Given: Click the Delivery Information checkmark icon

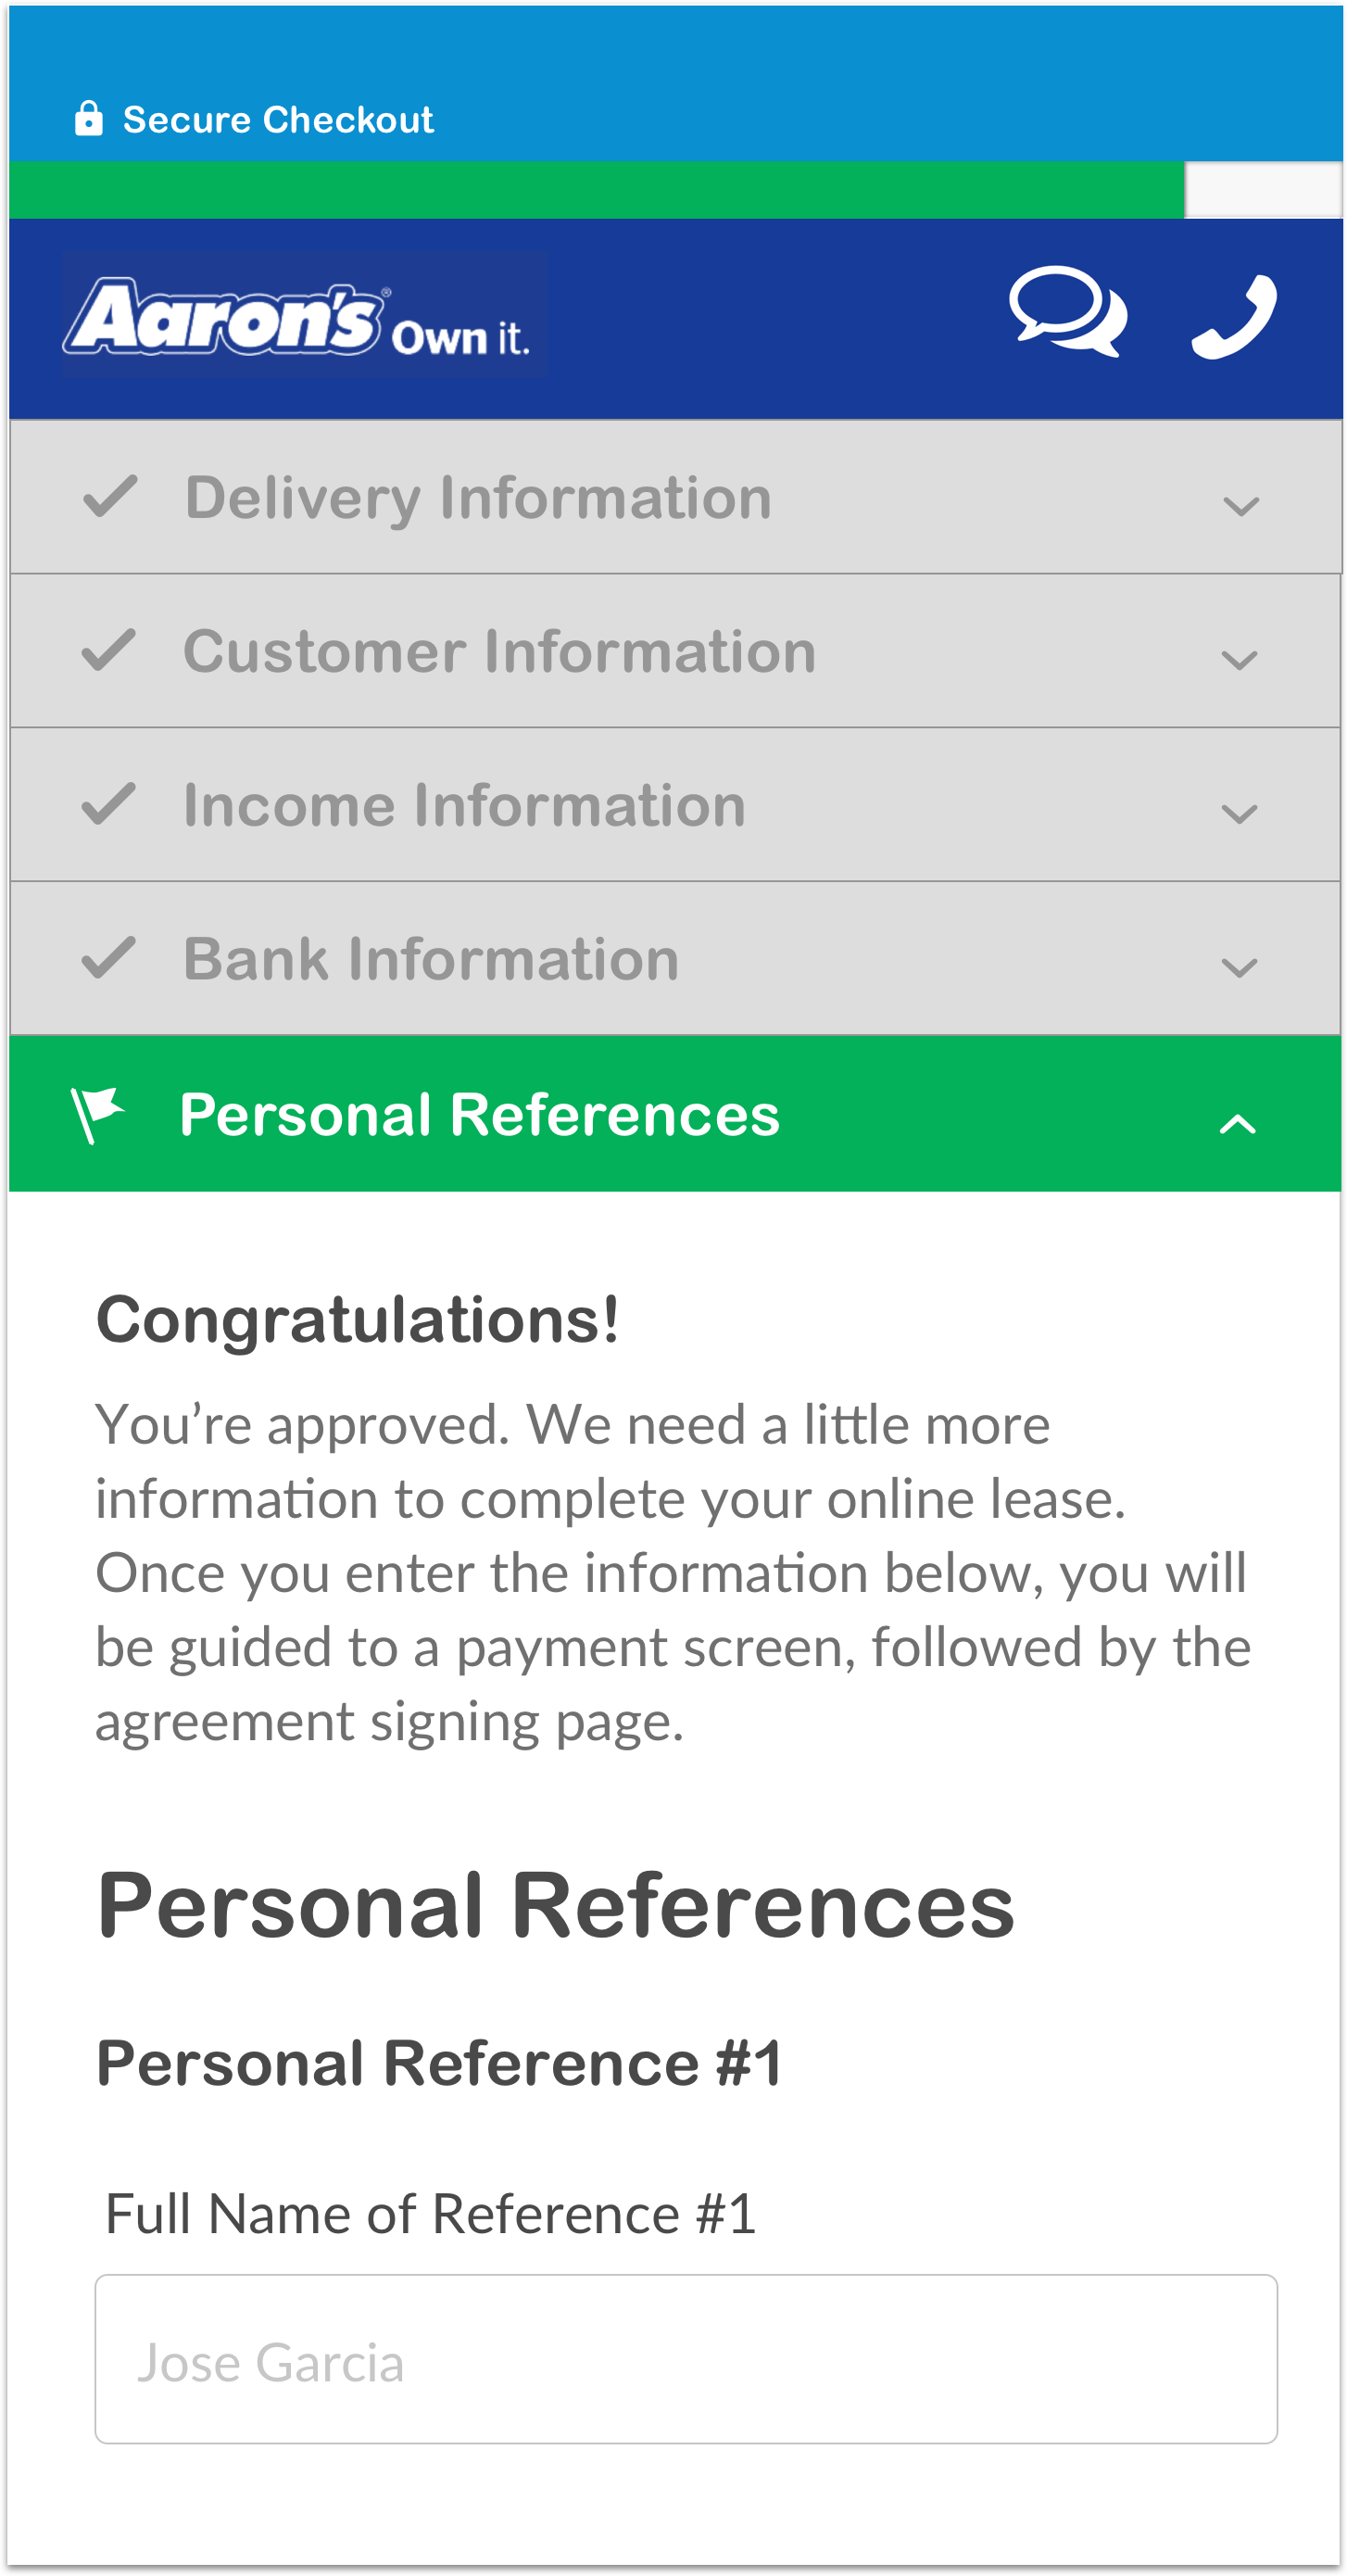Looking at the screenshot, I should point(110,497).
